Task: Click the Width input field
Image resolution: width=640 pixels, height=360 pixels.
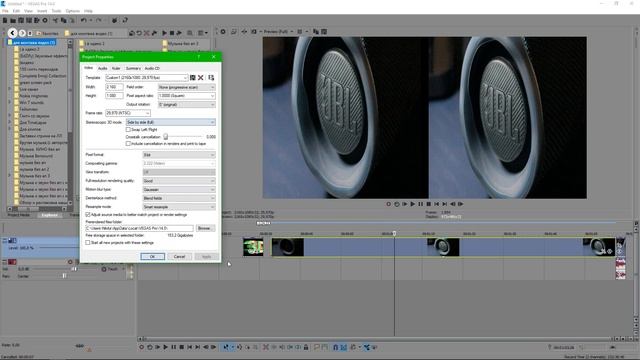Action: [114, 87]
